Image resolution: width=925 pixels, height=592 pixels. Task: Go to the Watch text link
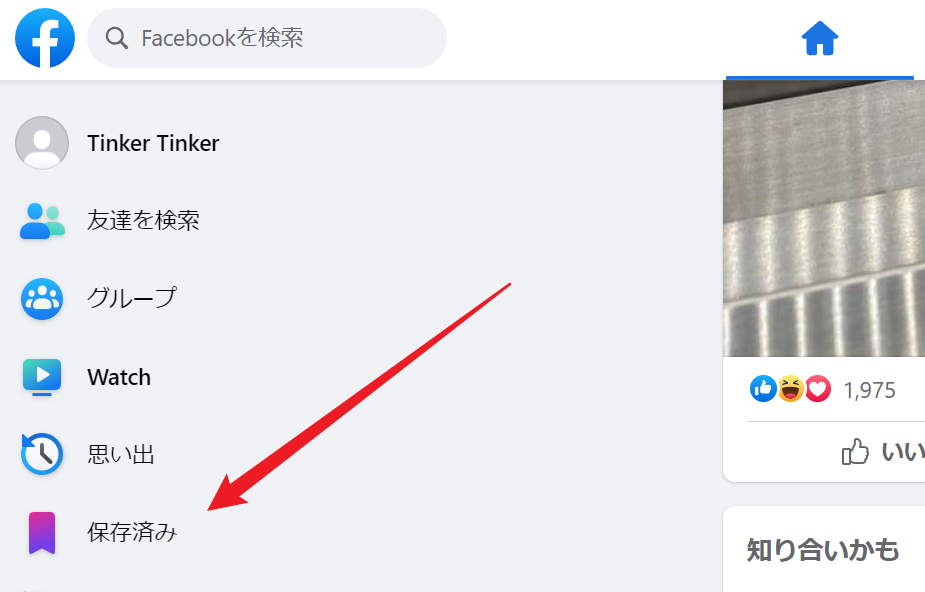click(x=119, y=377)
